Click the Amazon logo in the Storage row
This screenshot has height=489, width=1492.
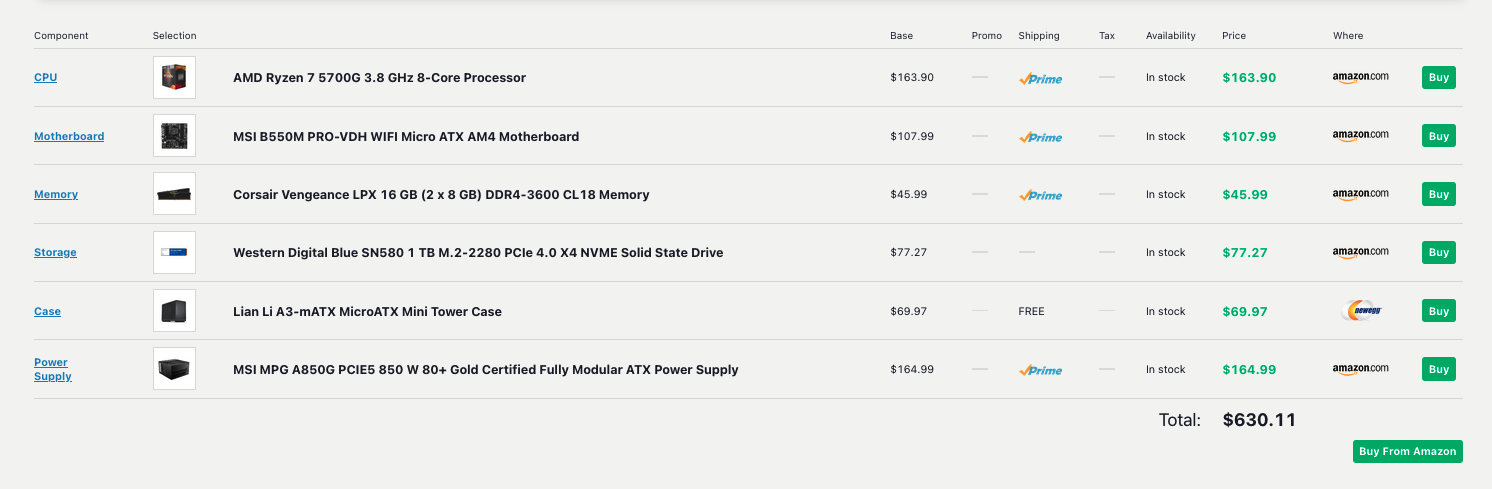[x=1360, y=252]
